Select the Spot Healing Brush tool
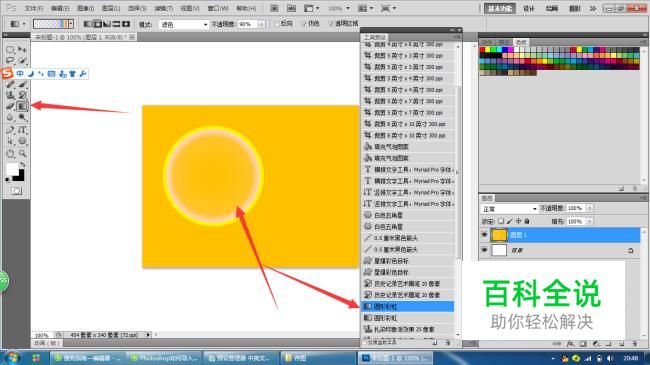Screen dimensions: 650x365 pos(10,84)
